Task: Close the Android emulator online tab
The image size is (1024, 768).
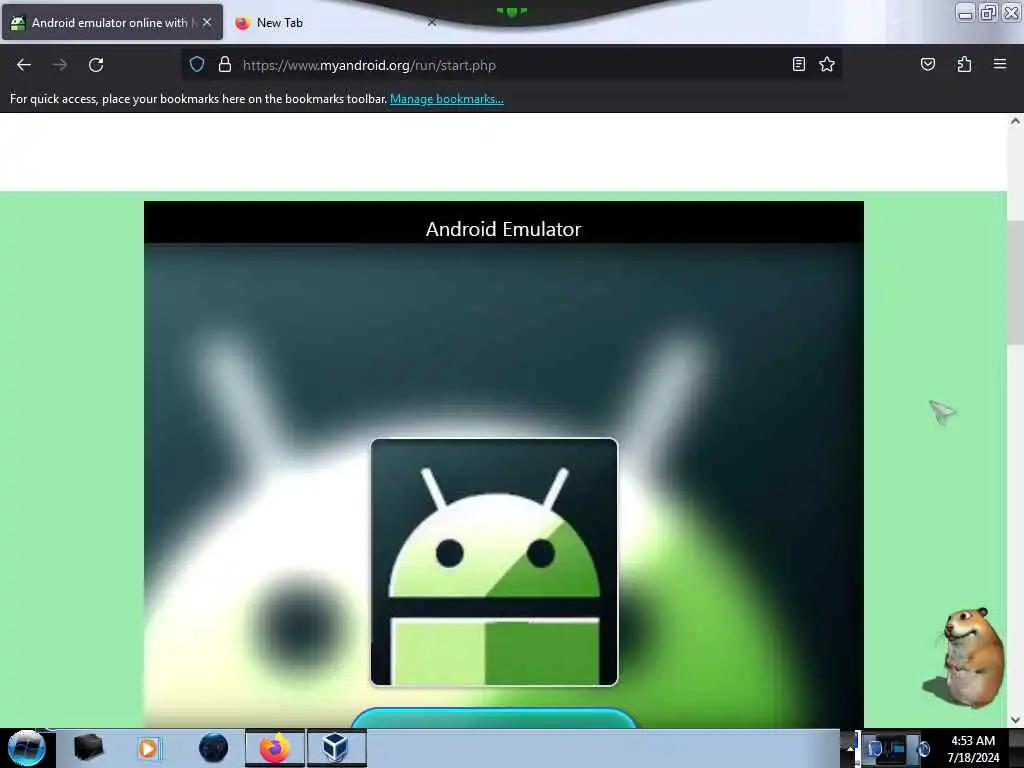Action: [x=206, y=22]
